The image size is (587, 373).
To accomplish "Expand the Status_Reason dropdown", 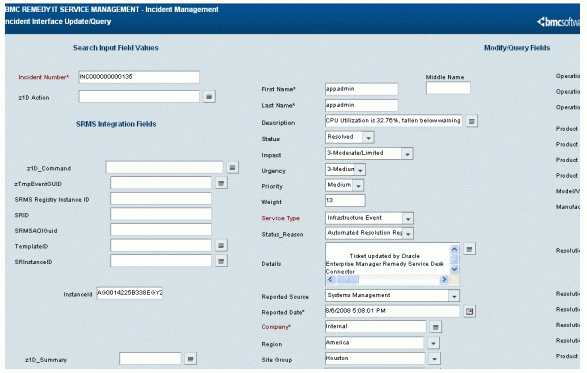I will (x=408, y=234).
